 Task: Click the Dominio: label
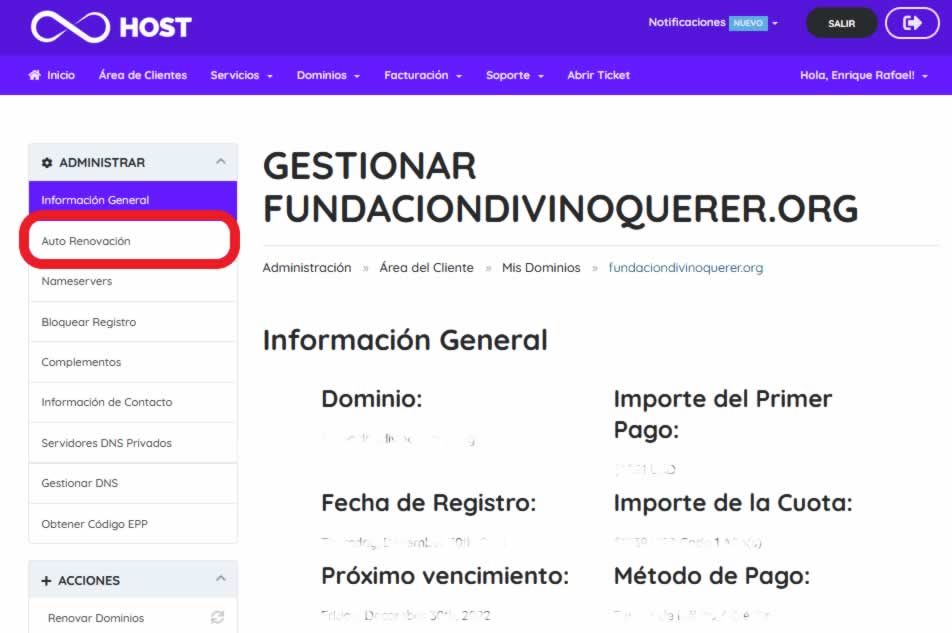pyautogui.click(x=372, y=399)
